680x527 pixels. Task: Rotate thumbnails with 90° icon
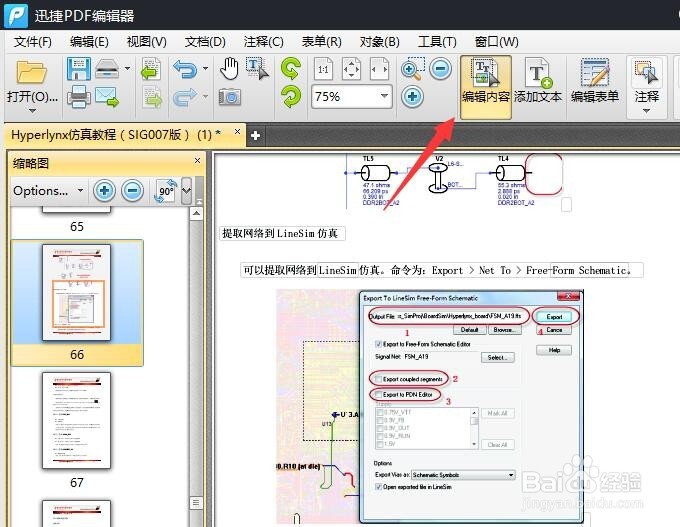click(x=166, y=190)
